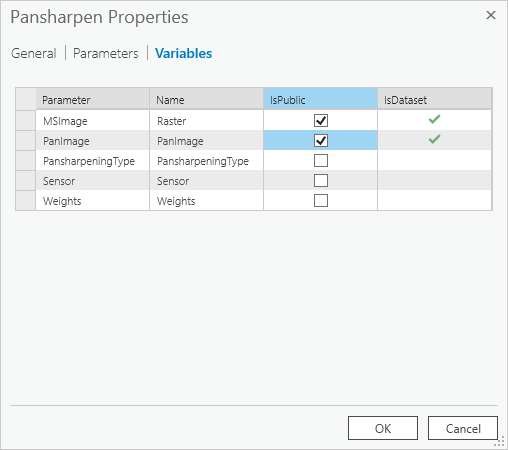
Task: Select the Raster name cell
Action: (x=206, y=120)
